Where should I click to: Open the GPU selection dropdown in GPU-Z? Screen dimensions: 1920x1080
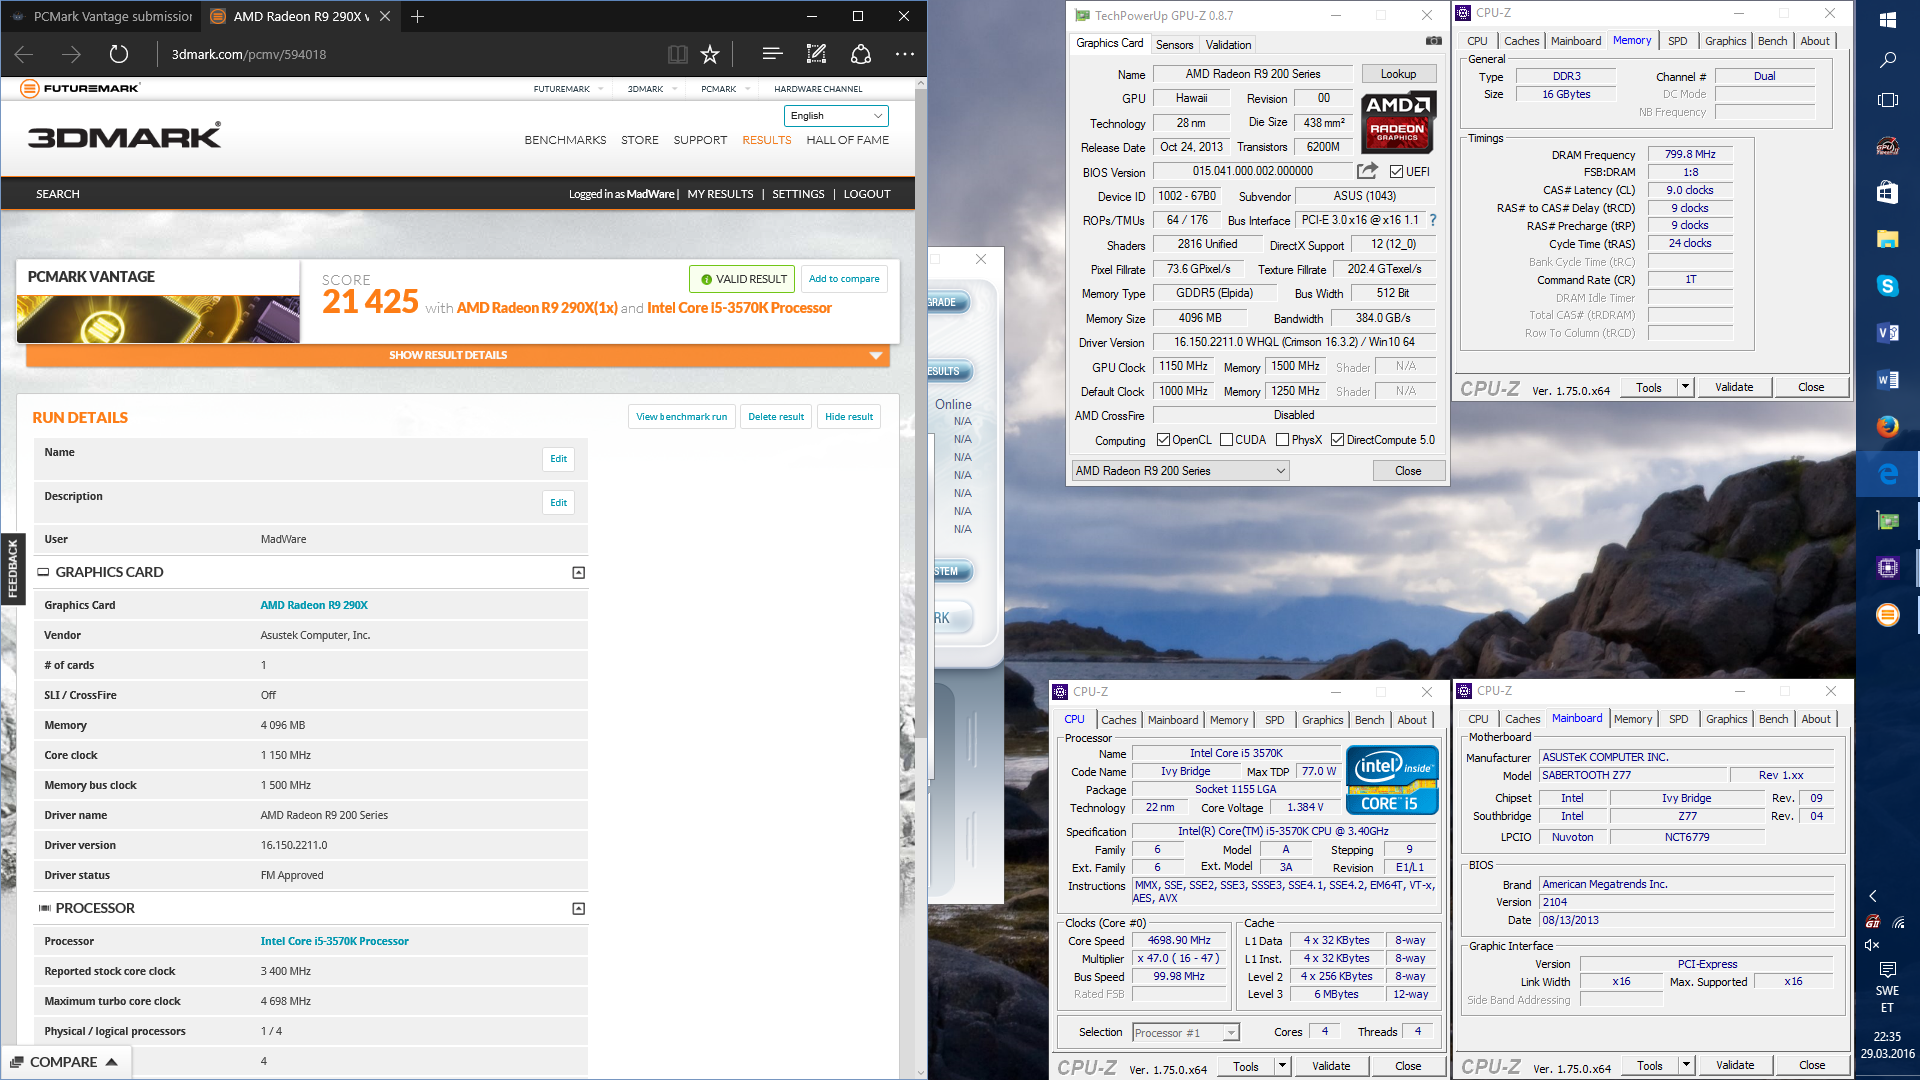(1180, 471)
